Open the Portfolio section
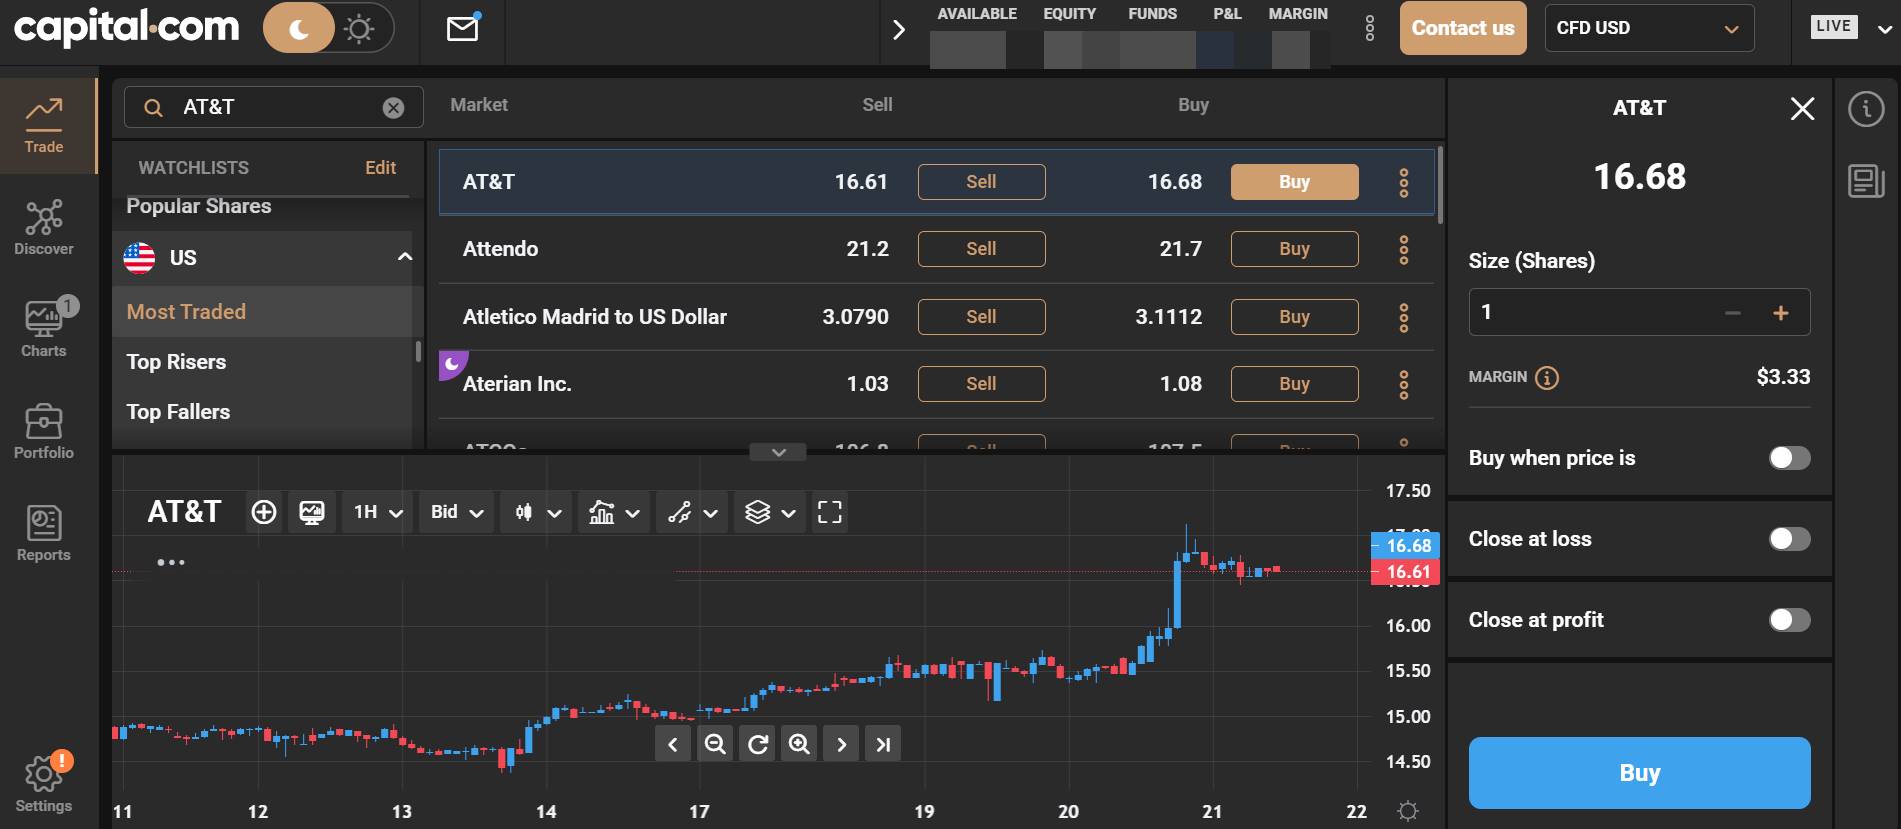This screenshot has height=829, width=1901. pyautogui.click(x=44, y=432)
